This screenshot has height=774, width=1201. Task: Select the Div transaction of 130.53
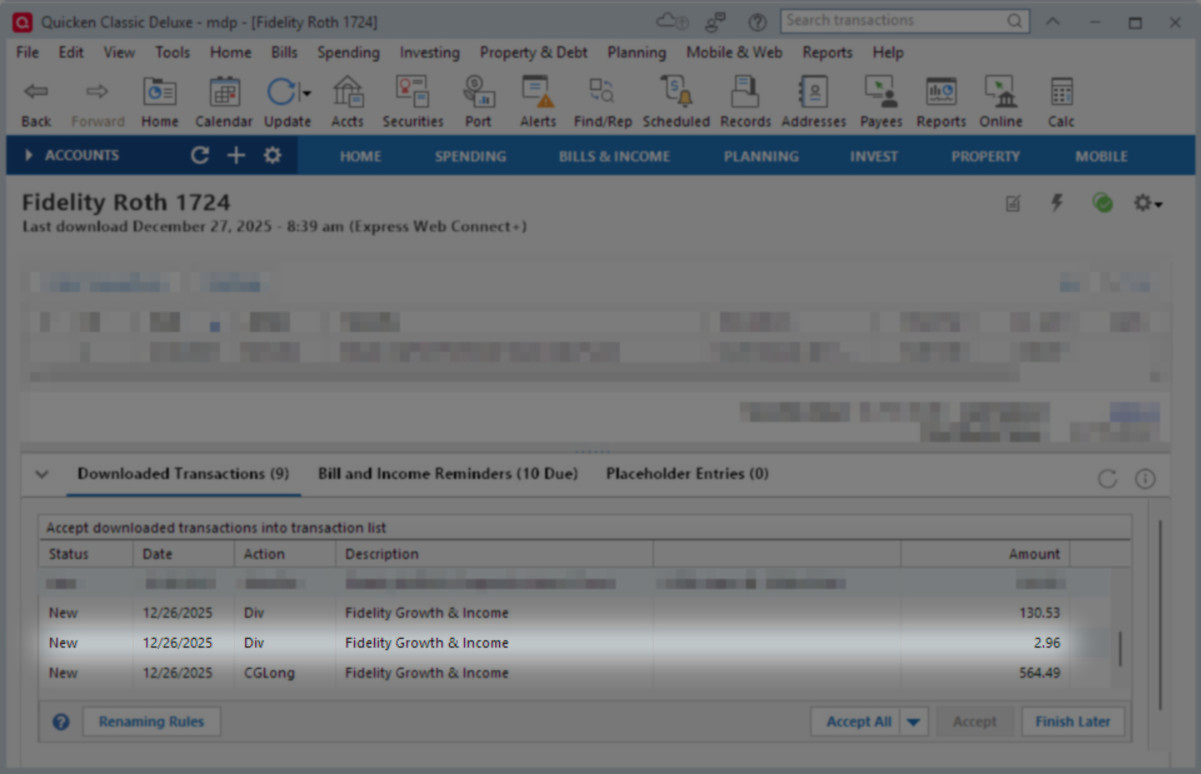574,613
